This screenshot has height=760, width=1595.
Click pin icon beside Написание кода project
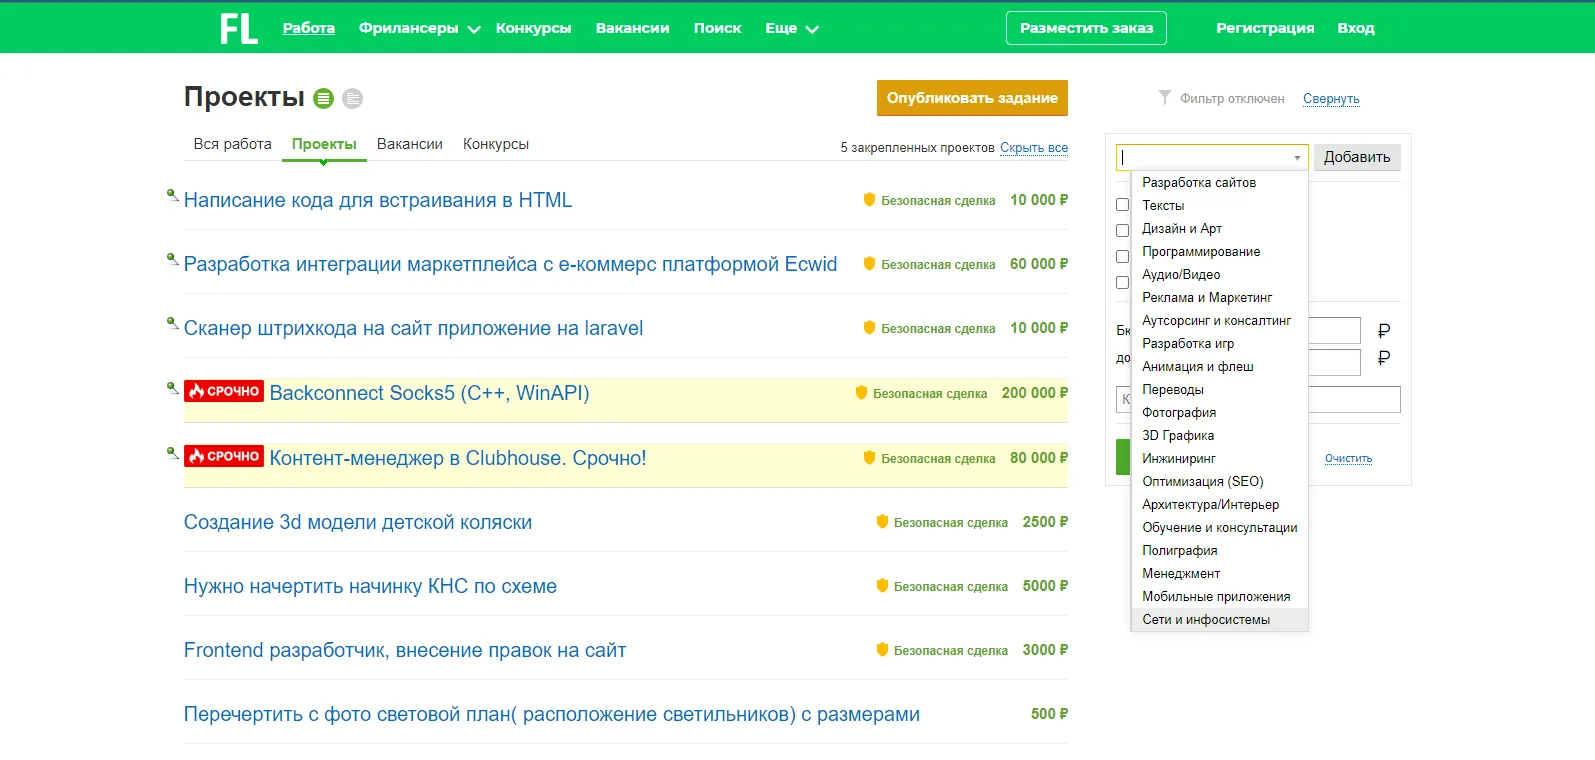[x=172, y=195]
